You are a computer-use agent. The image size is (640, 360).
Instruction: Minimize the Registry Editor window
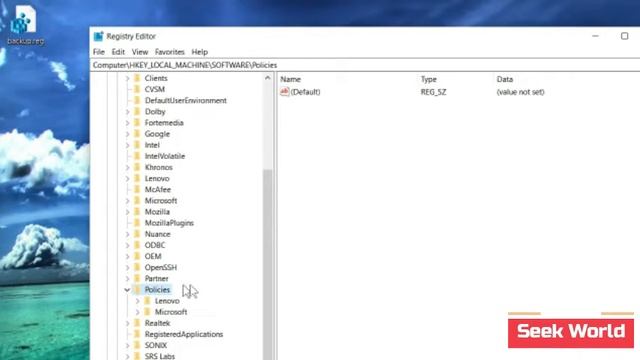coord(596,36)
